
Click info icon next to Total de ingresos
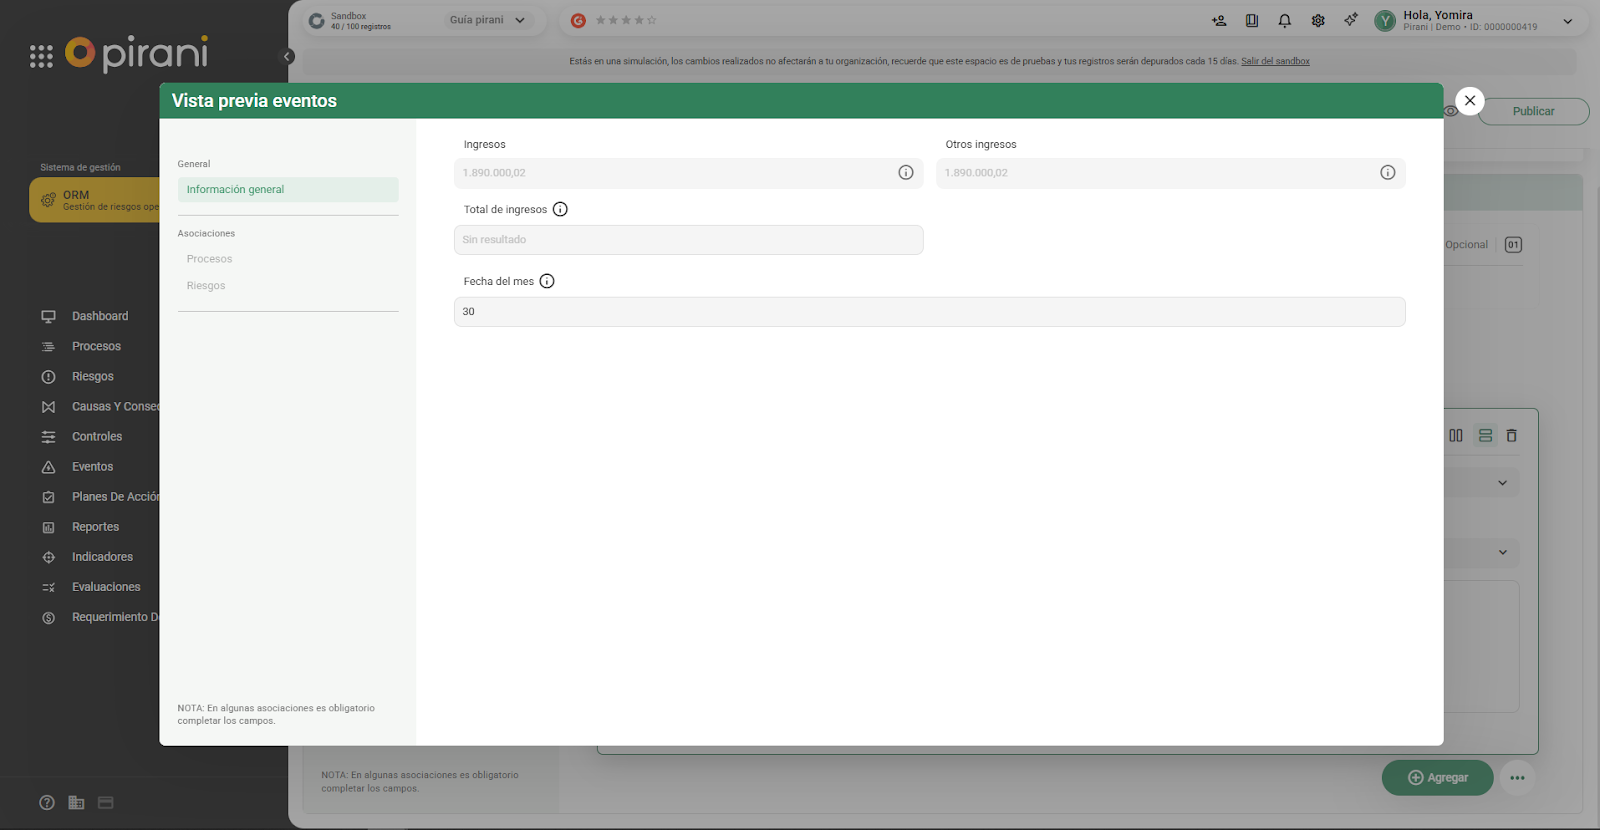tap(560, 210)
